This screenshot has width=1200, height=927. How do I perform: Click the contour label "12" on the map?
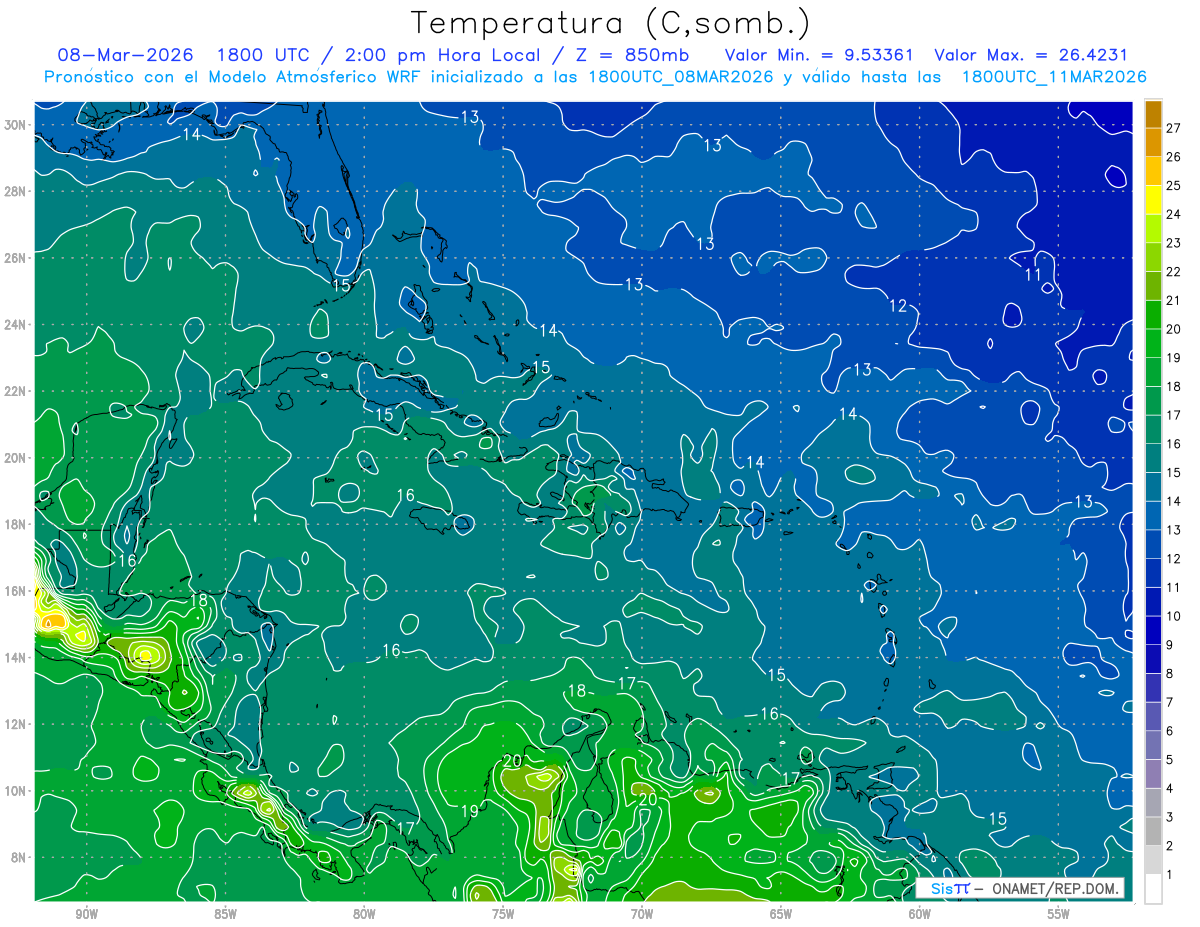click(x=898, y=306)
